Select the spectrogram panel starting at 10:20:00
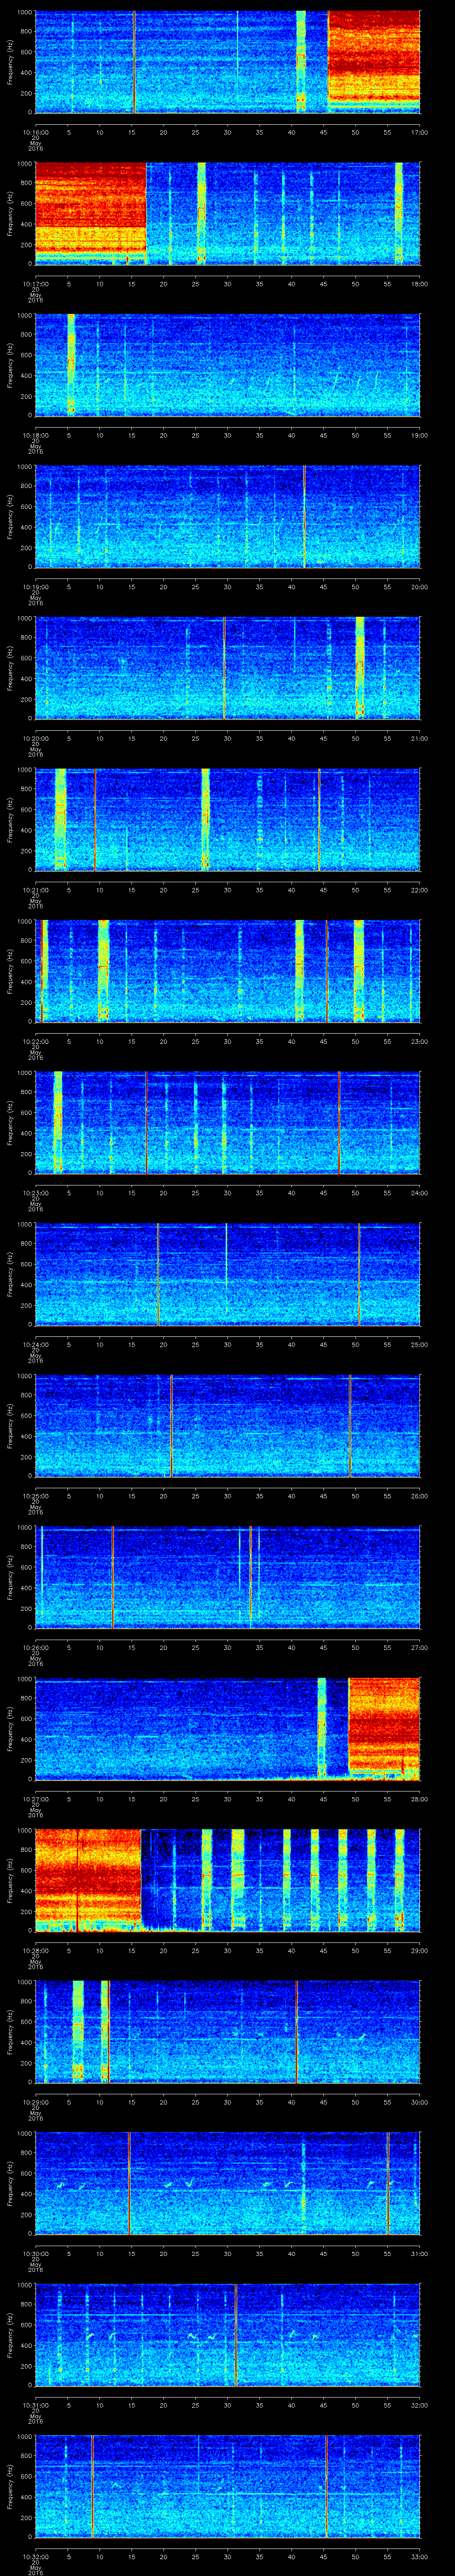 227,668
